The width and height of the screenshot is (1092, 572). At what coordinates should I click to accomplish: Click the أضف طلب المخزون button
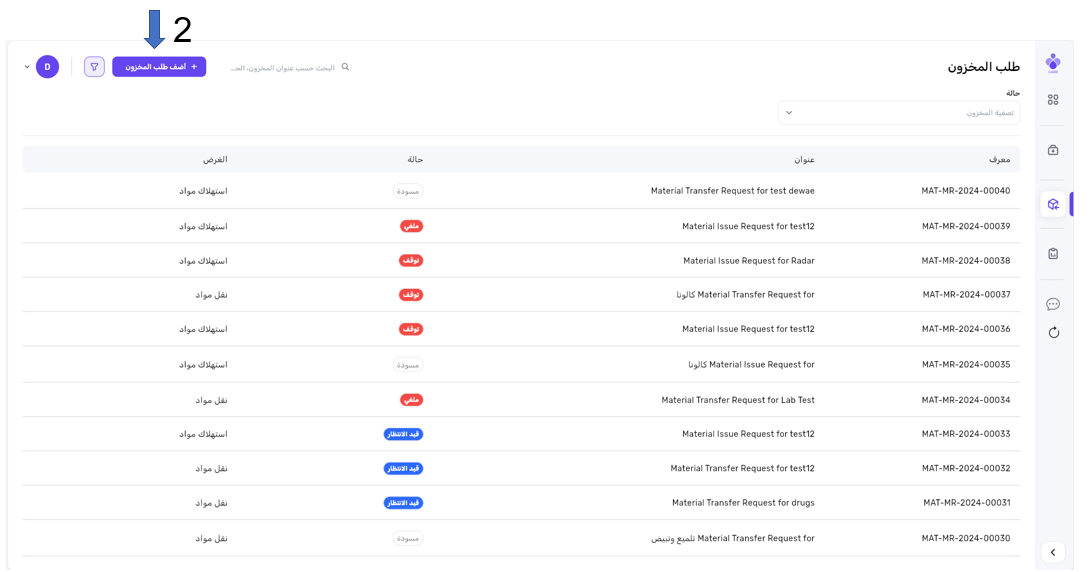point(159,67)
